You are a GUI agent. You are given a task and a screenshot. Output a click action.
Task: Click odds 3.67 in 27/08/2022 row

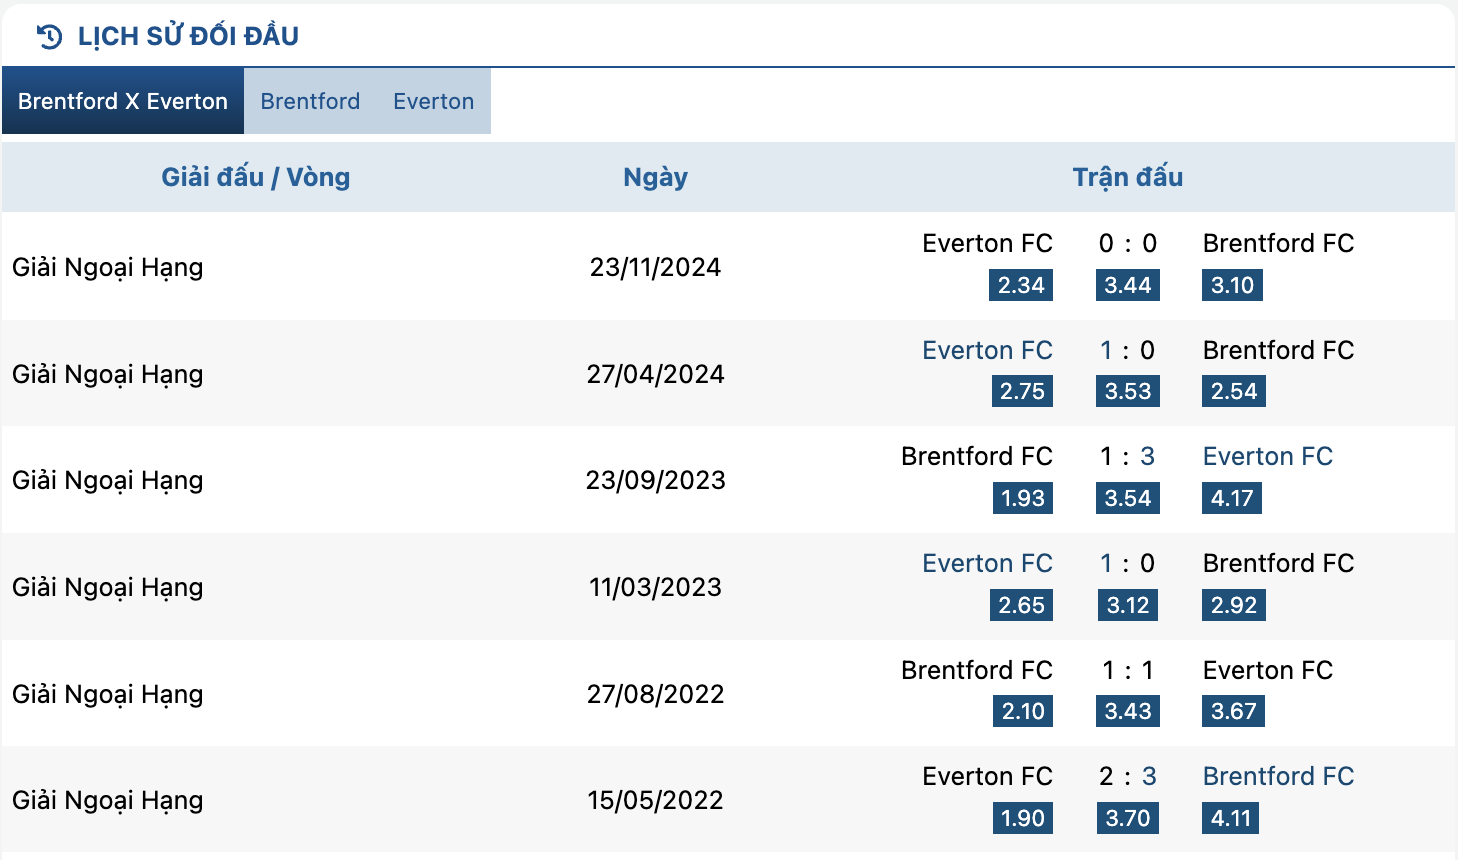pos(1233,711)
